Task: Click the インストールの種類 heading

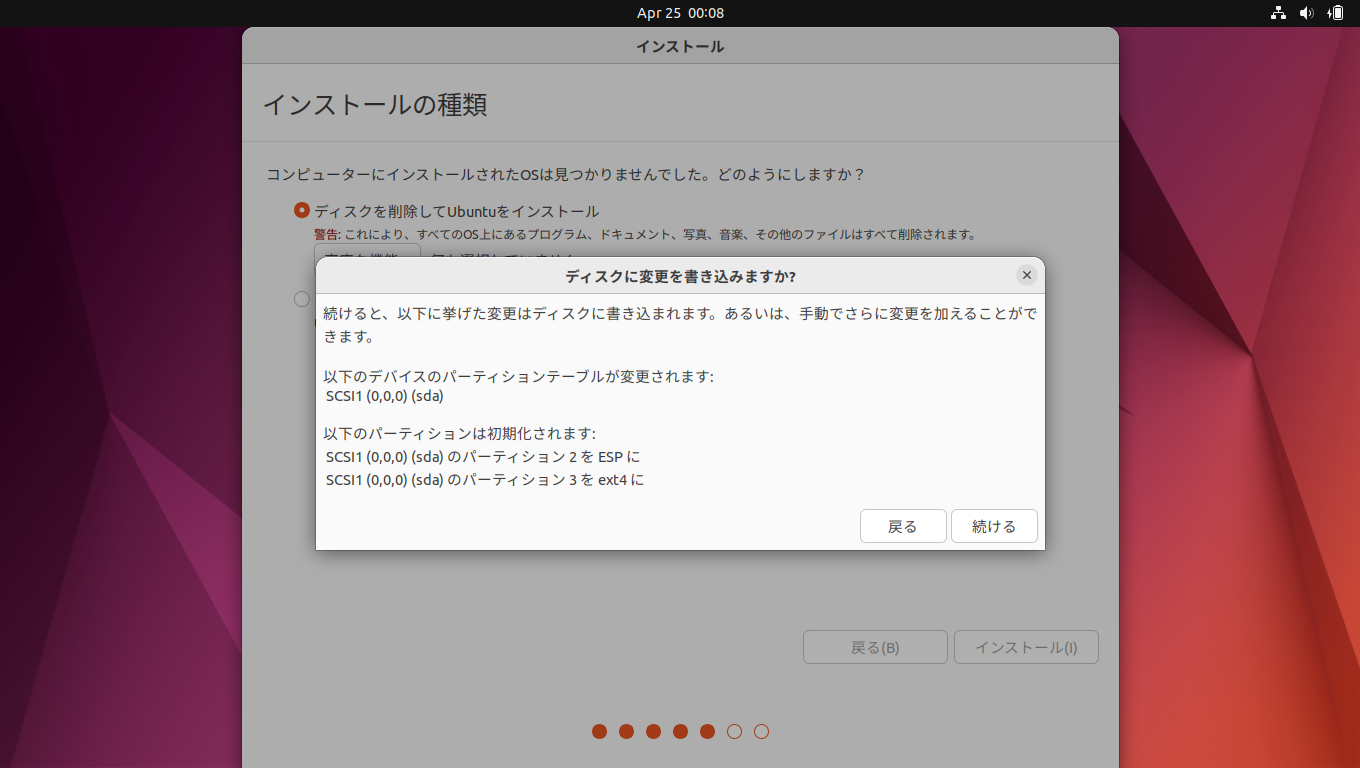Action: click(x=375, y=104)
